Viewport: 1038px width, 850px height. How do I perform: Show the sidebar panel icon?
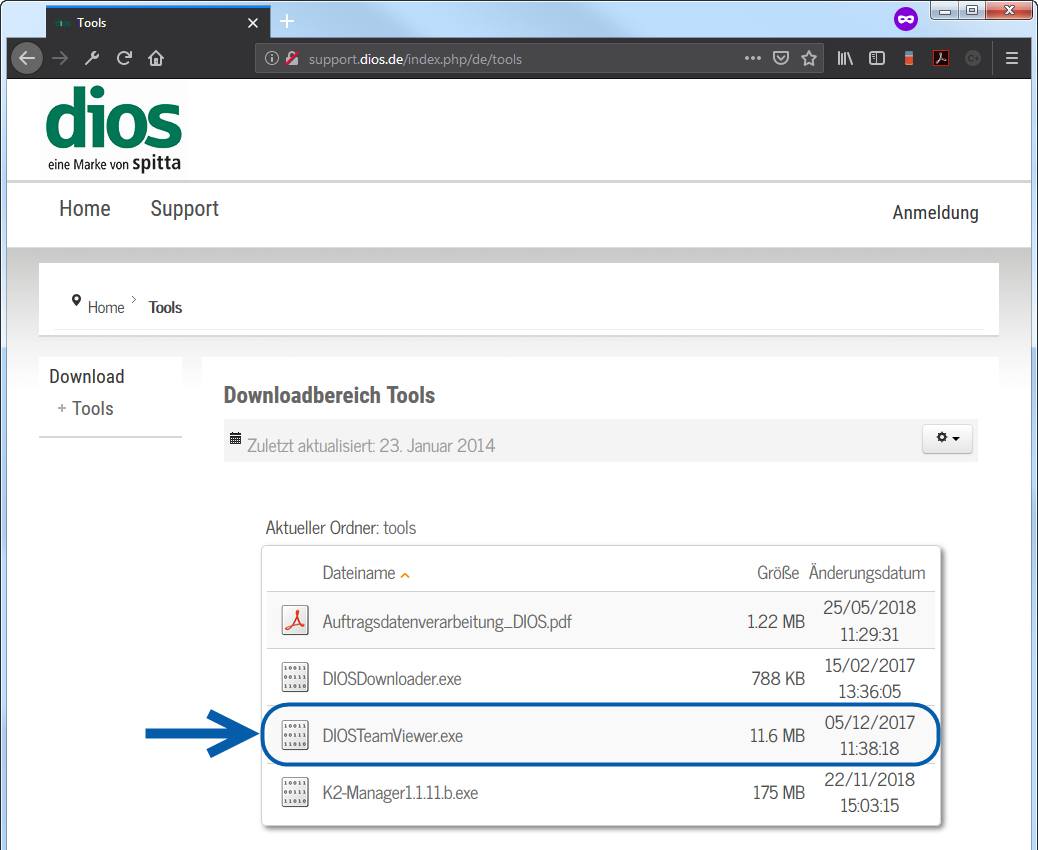877,59
